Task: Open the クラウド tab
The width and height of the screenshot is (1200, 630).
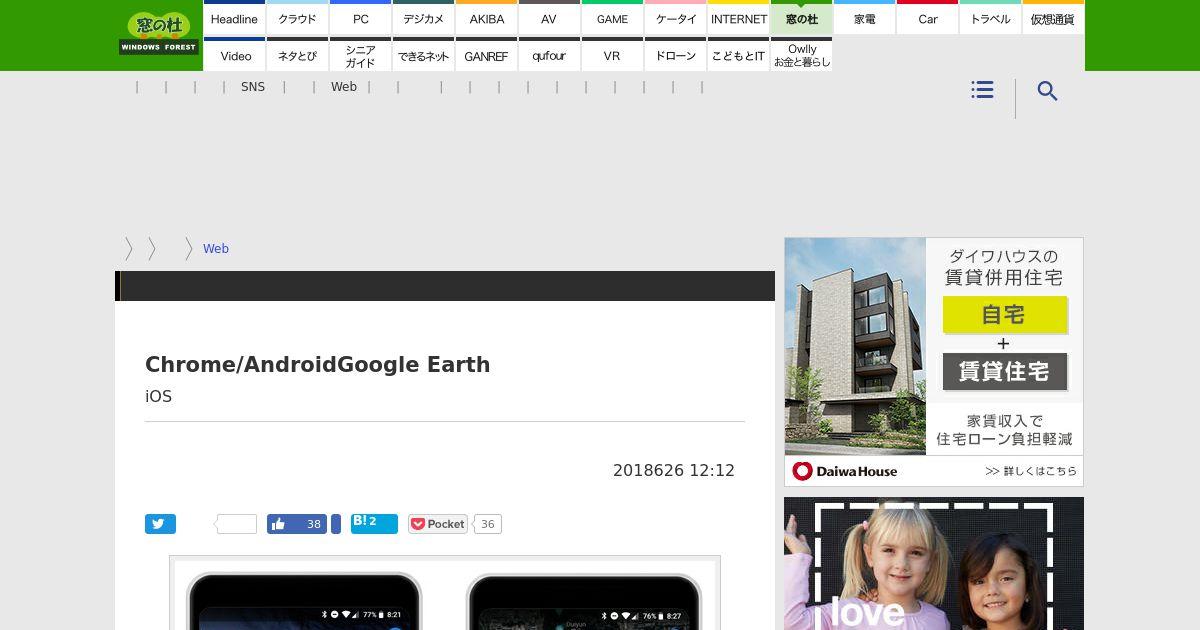Action: click(x=297, y=19)
